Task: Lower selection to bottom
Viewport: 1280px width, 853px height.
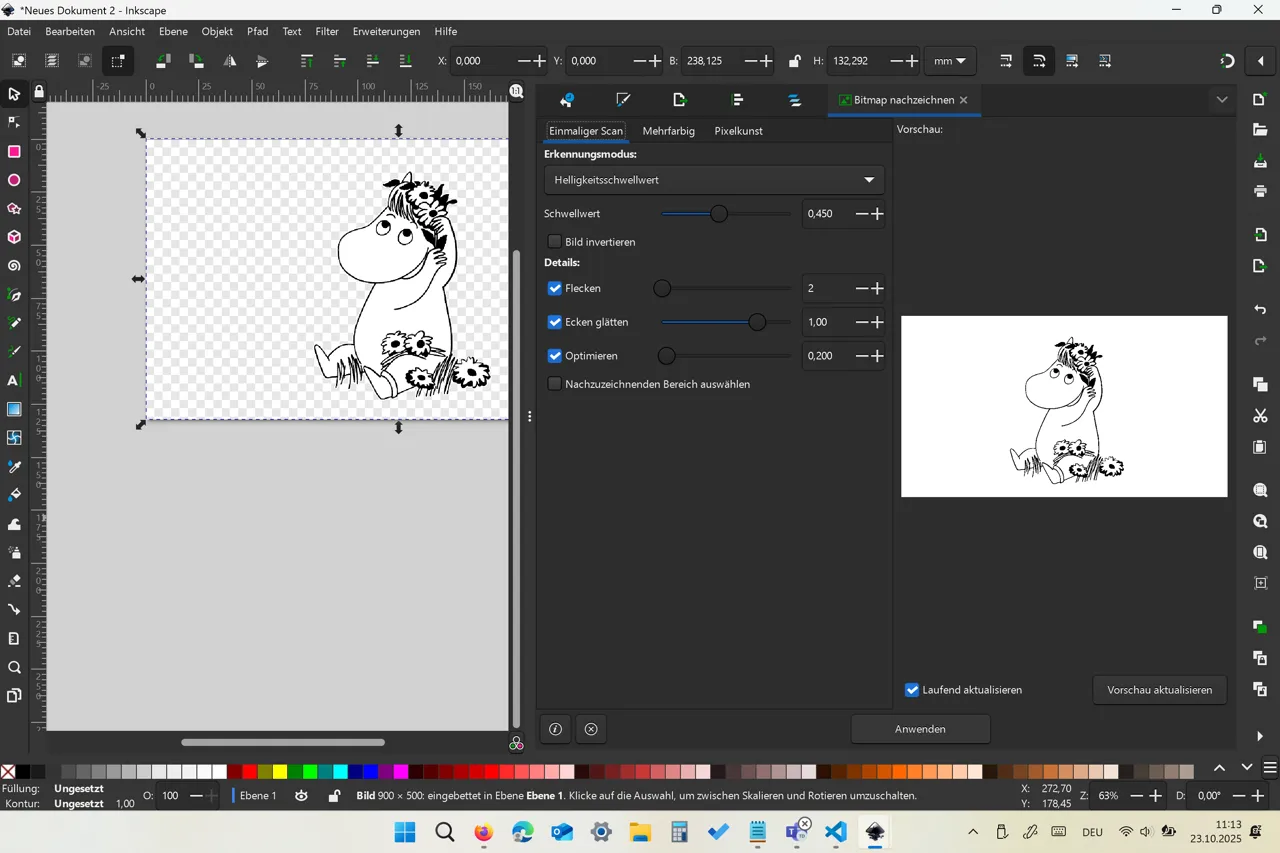Action: pos(405,61)
